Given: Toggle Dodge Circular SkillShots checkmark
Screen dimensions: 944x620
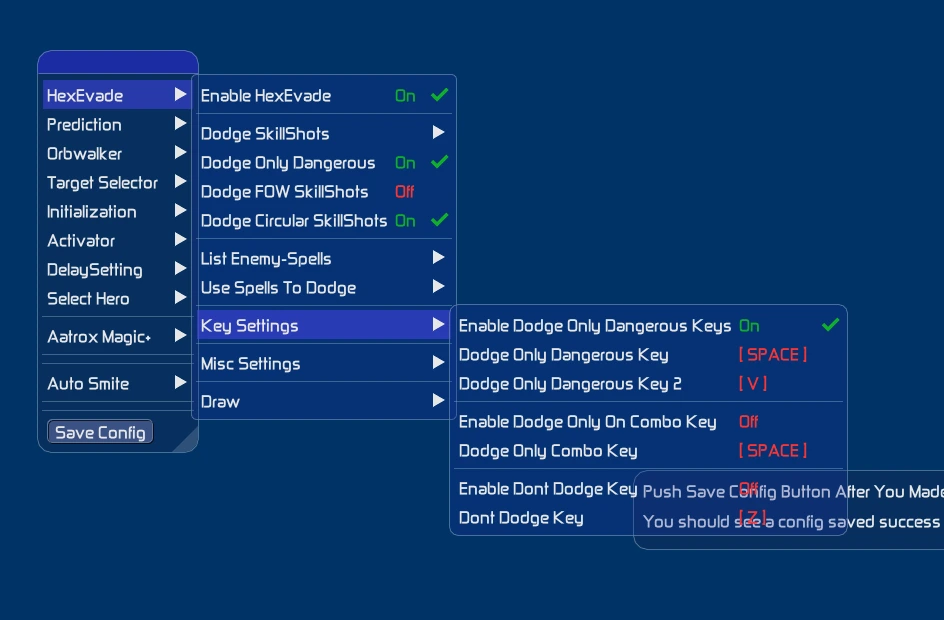Looking at the screenshot, I should point(439,219).
